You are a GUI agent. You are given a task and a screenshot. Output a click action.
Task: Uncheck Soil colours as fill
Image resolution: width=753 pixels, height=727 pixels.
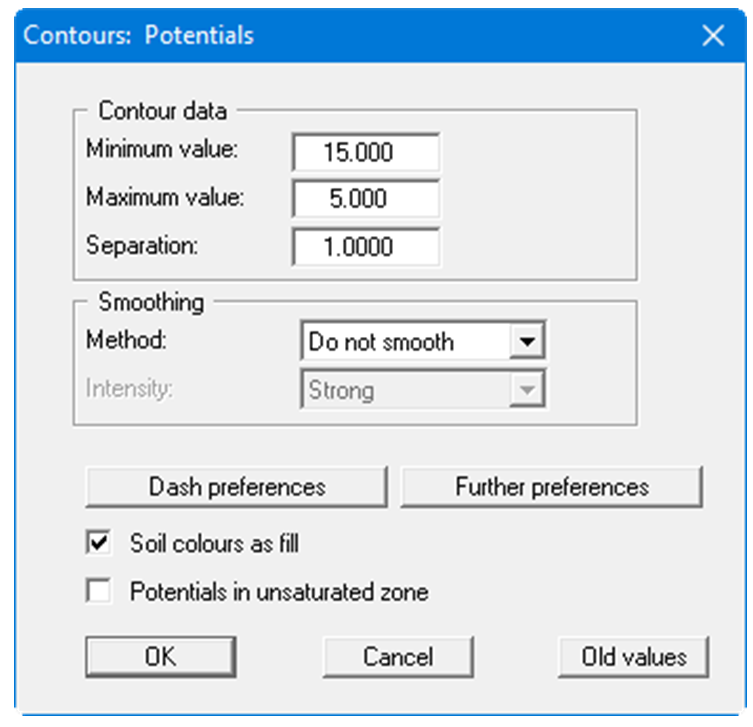(x=100, y=544)
